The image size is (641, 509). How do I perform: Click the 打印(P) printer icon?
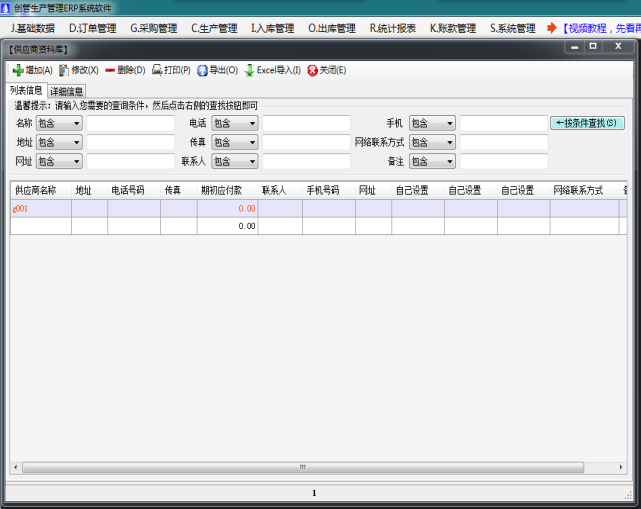click(157, 71)
